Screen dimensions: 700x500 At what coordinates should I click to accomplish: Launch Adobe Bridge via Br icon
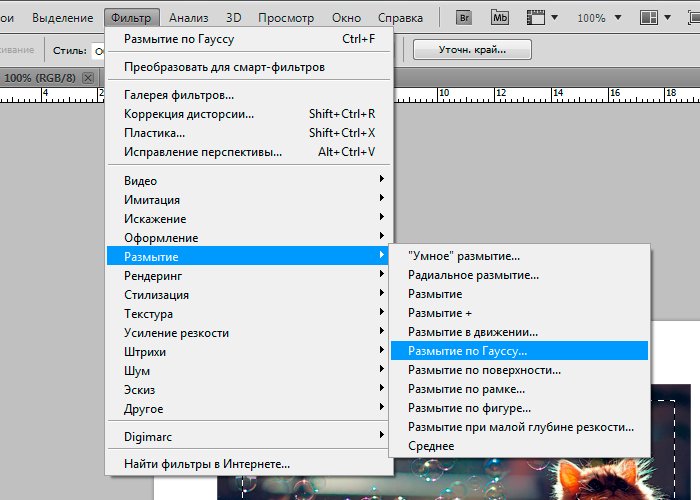pyautogui.click(x=463, y=18)
